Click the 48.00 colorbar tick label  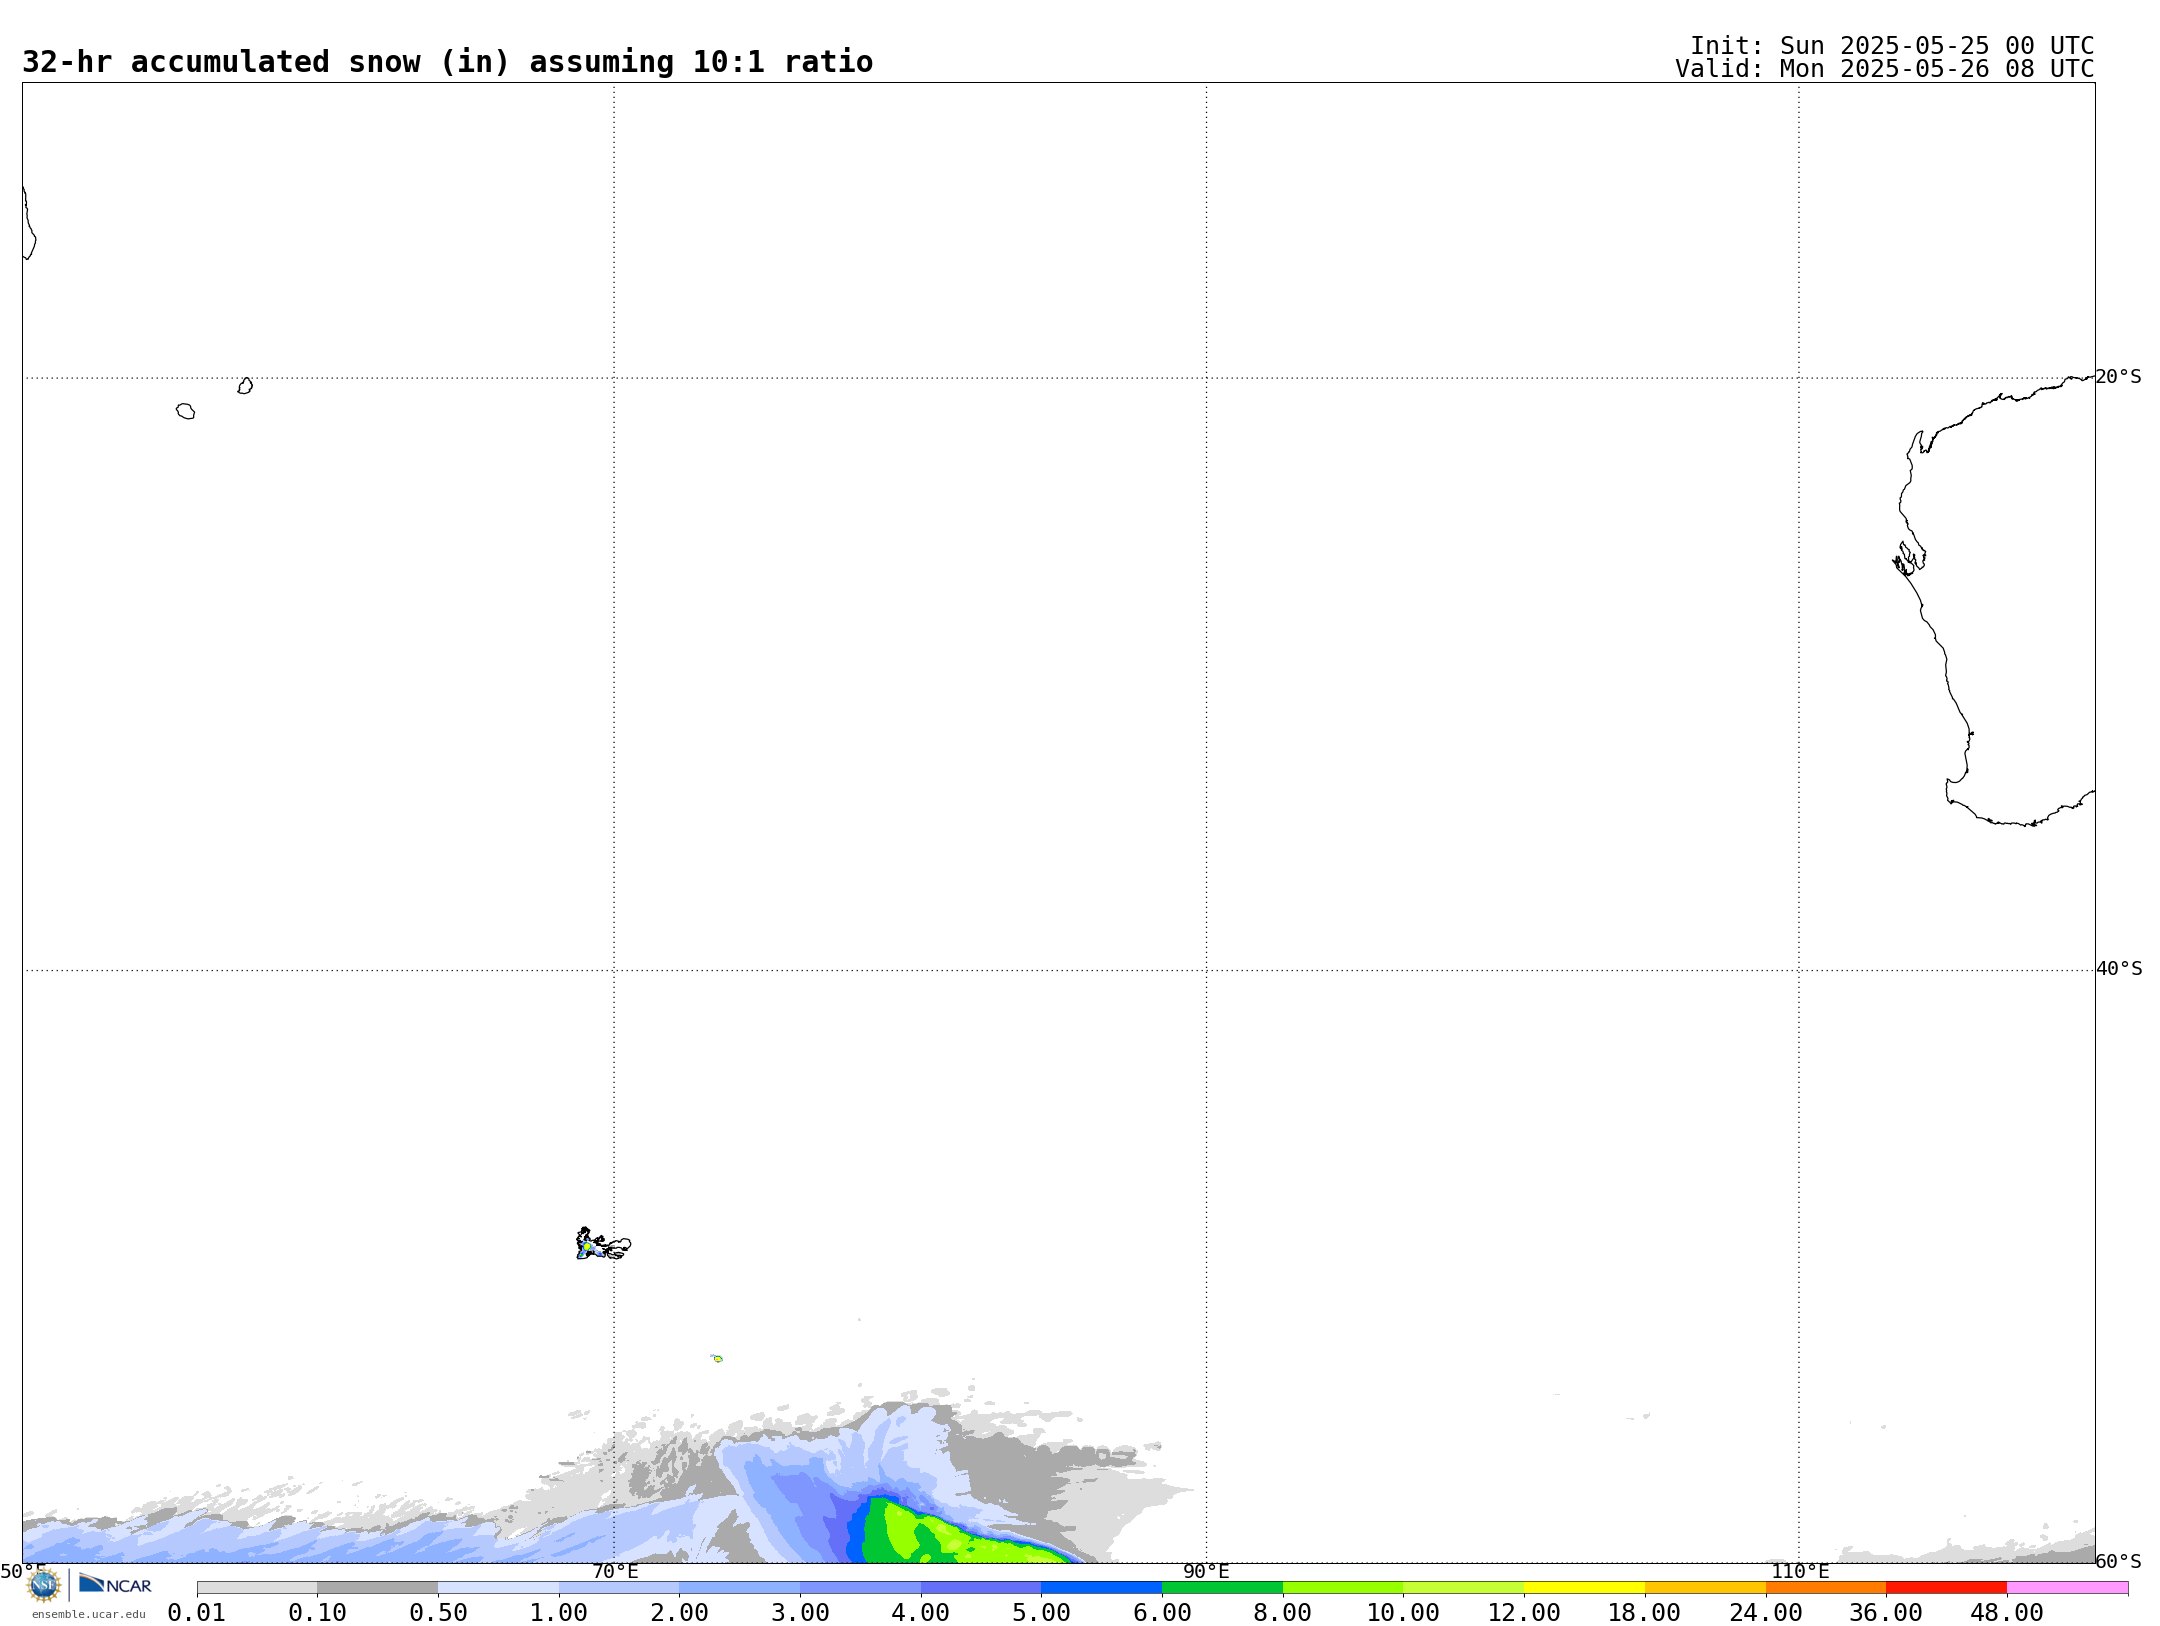[x=2007, y=1613]
